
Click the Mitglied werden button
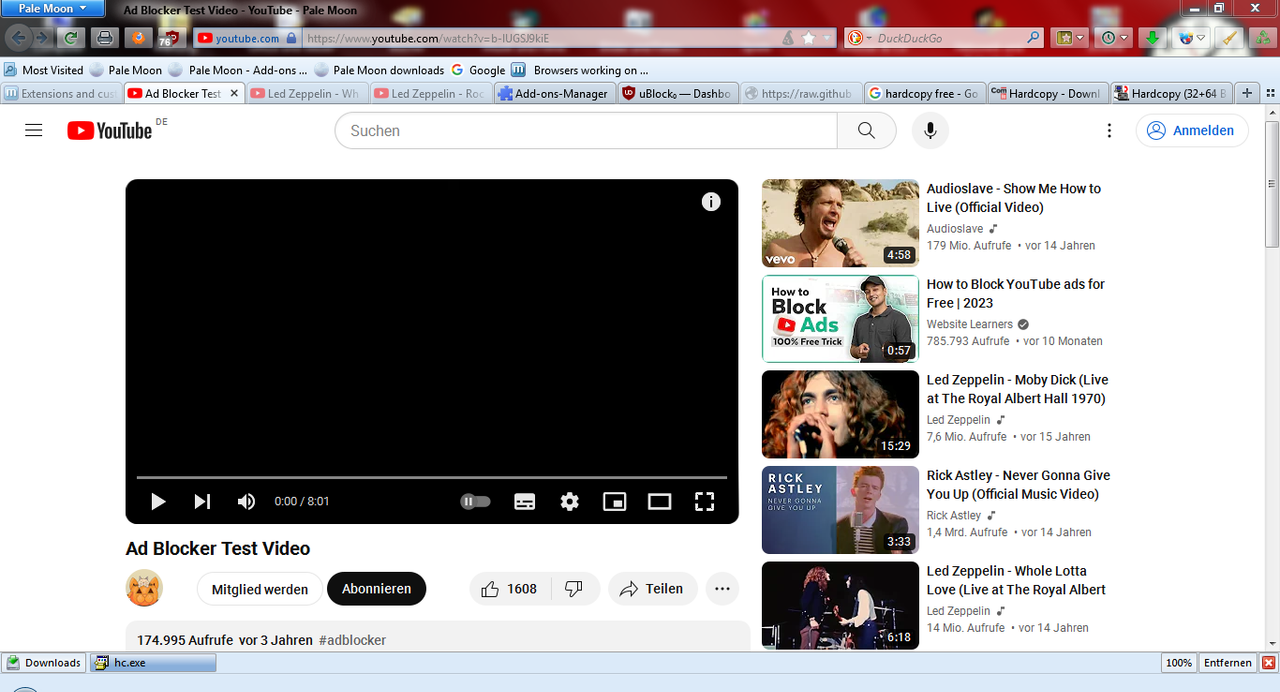260,589
